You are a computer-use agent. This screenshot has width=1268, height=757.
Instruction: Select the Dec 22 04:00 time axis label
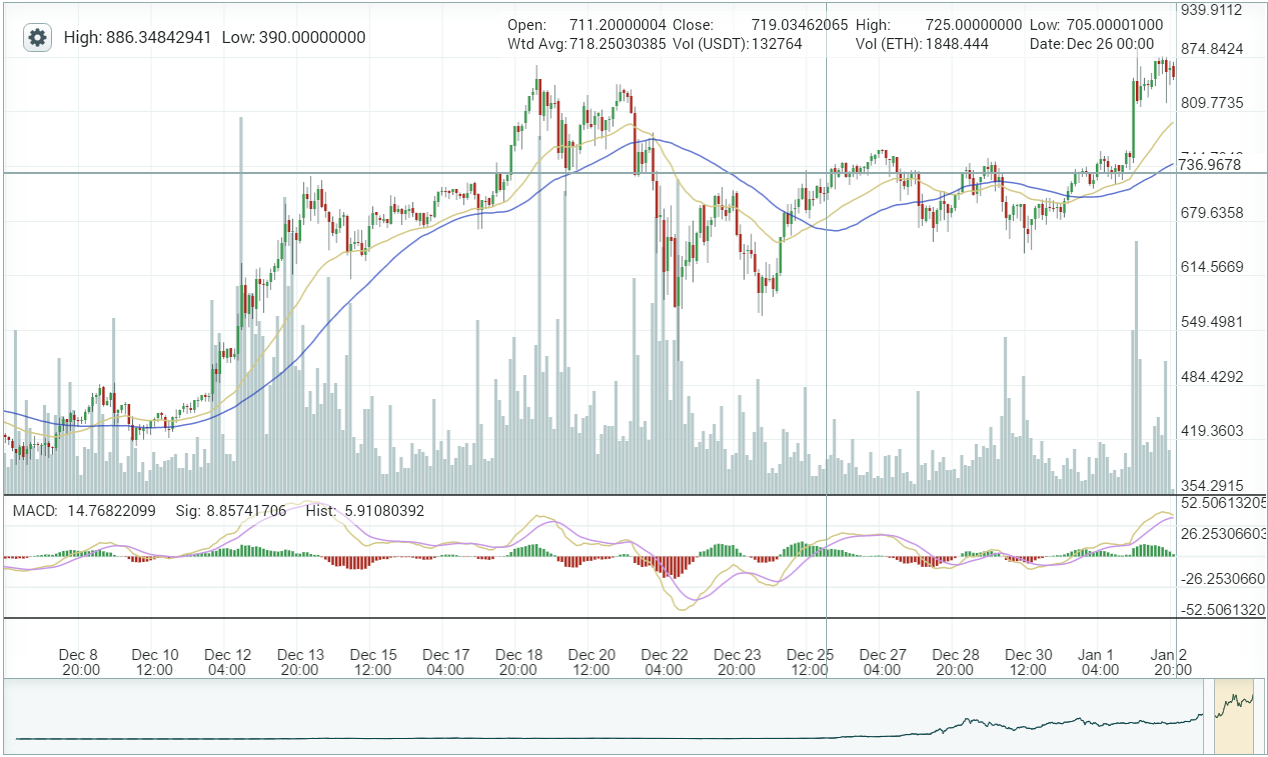(x=665, y=662)
